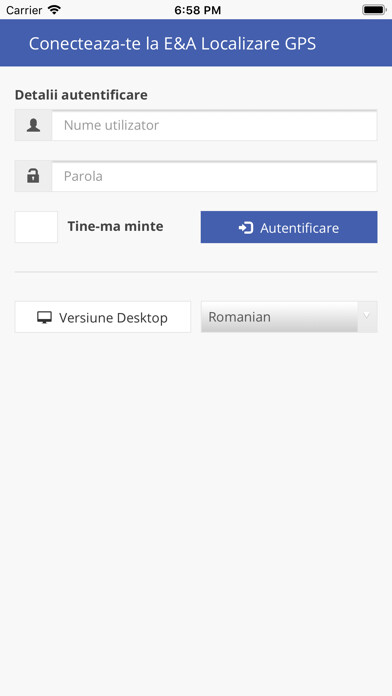
Task: Click the Conecteaza-te la E&A Localizare GPS header
Action: 172,44
